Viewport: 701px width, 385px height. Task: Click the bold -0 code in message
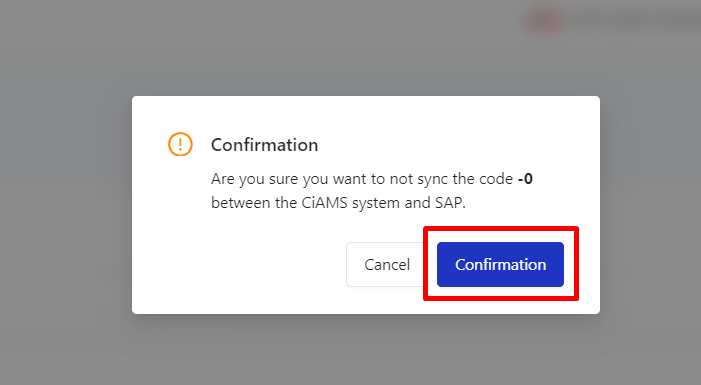click(525, 179)
